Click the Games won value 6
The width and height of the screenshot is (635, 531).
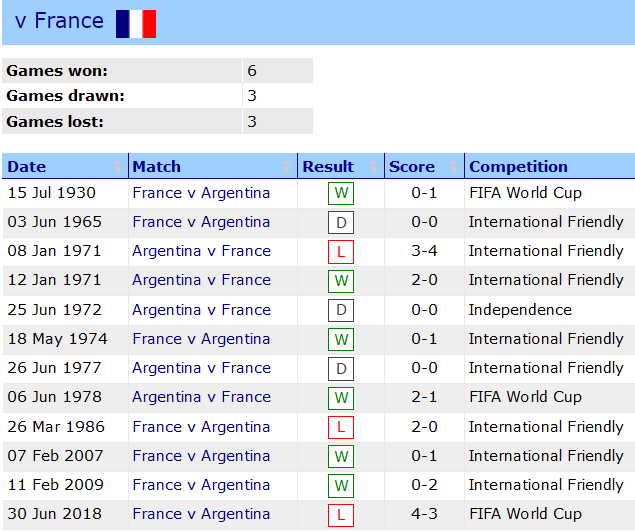point(252,71)
